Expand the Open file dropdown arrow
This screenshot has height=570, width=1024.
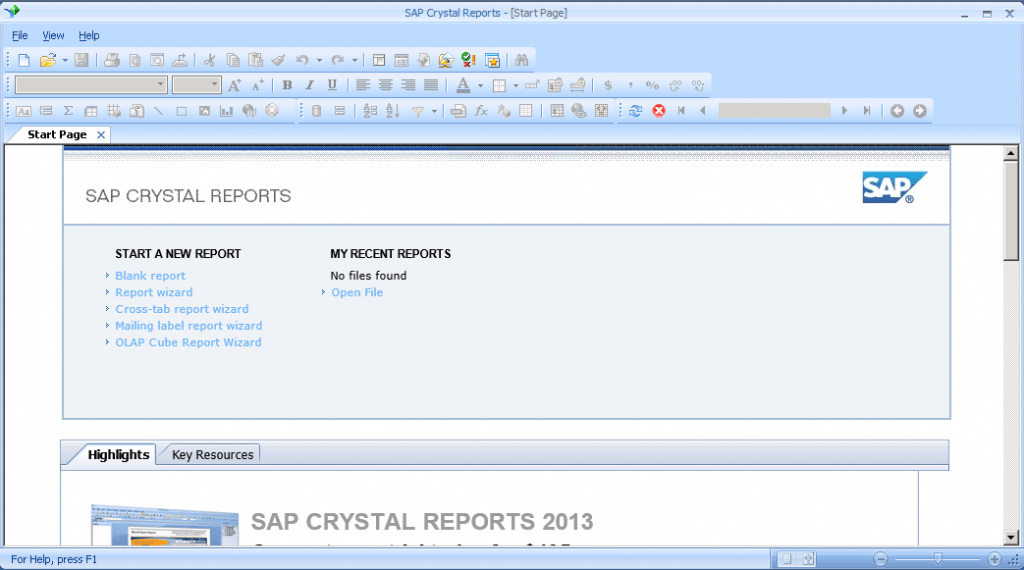point(65,60)
